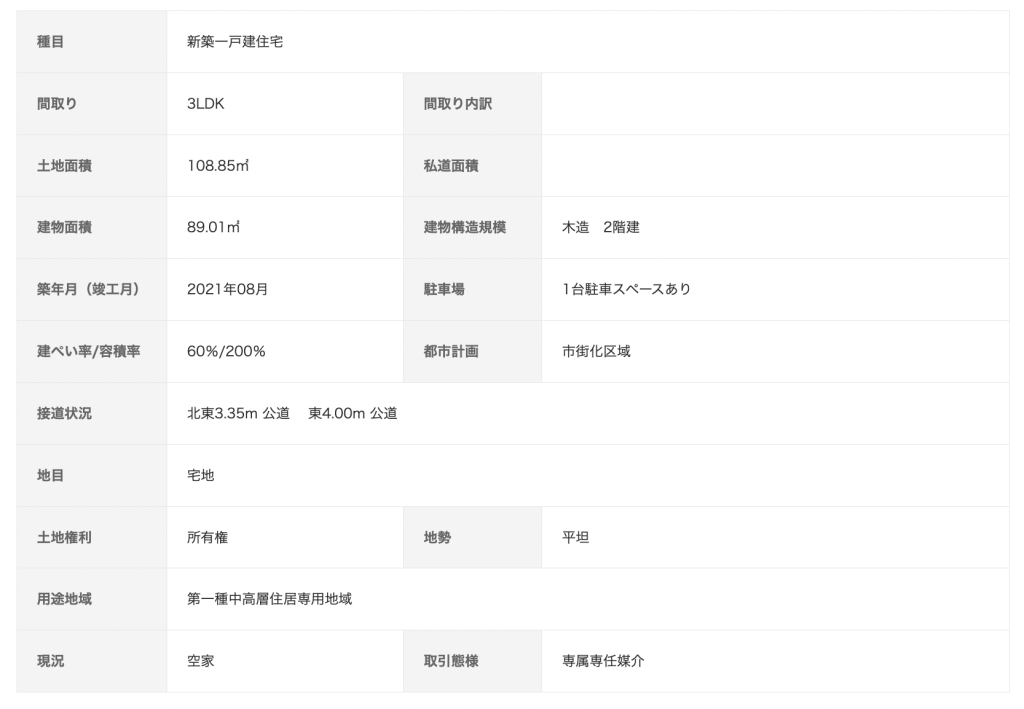Select the 専属専任媒介 transaction type value
1024x709 pixels.
coord(603,662)
